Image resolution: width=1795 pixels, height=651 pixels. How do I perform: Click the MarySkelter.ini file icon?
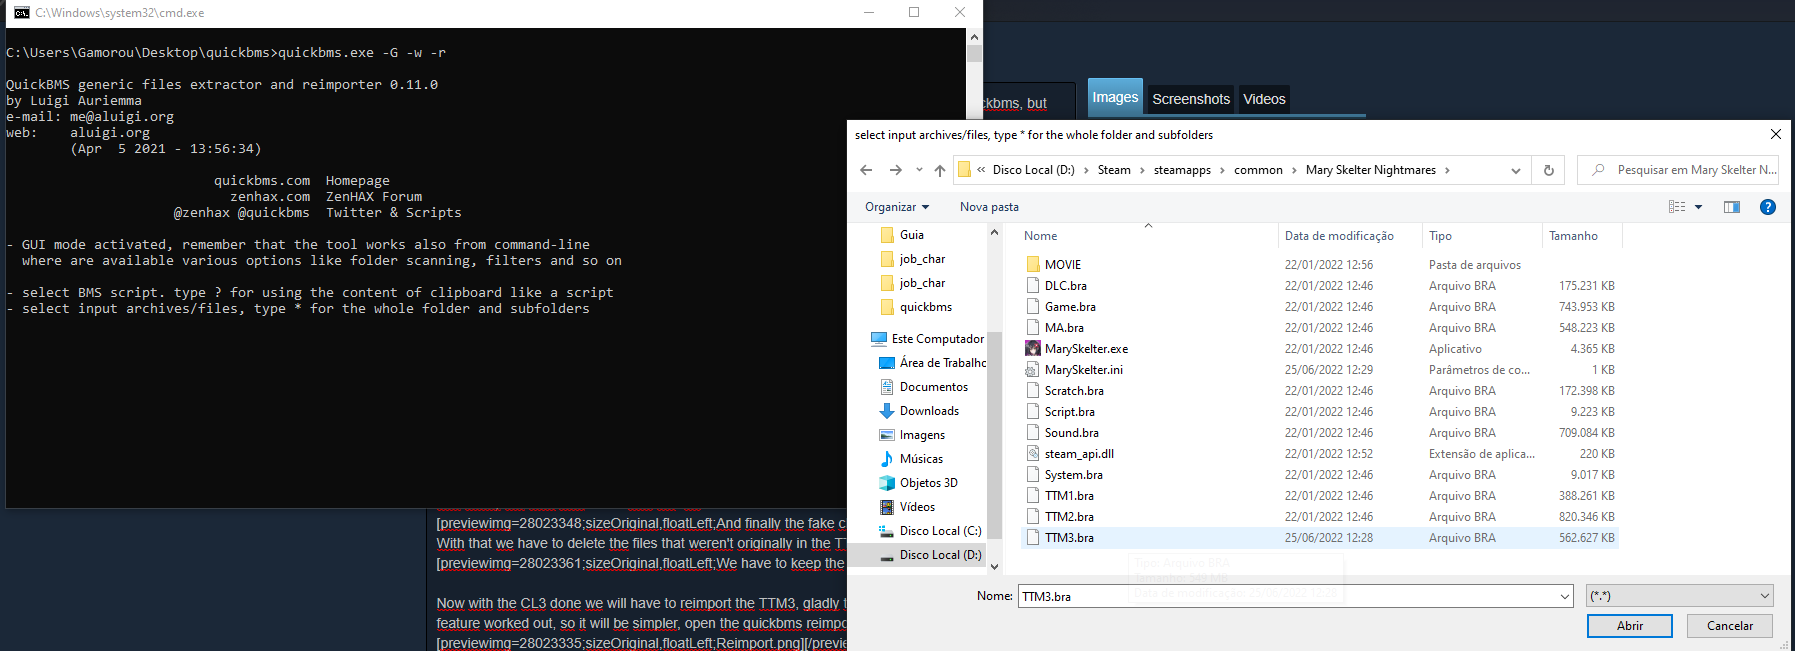(1033, 369)
